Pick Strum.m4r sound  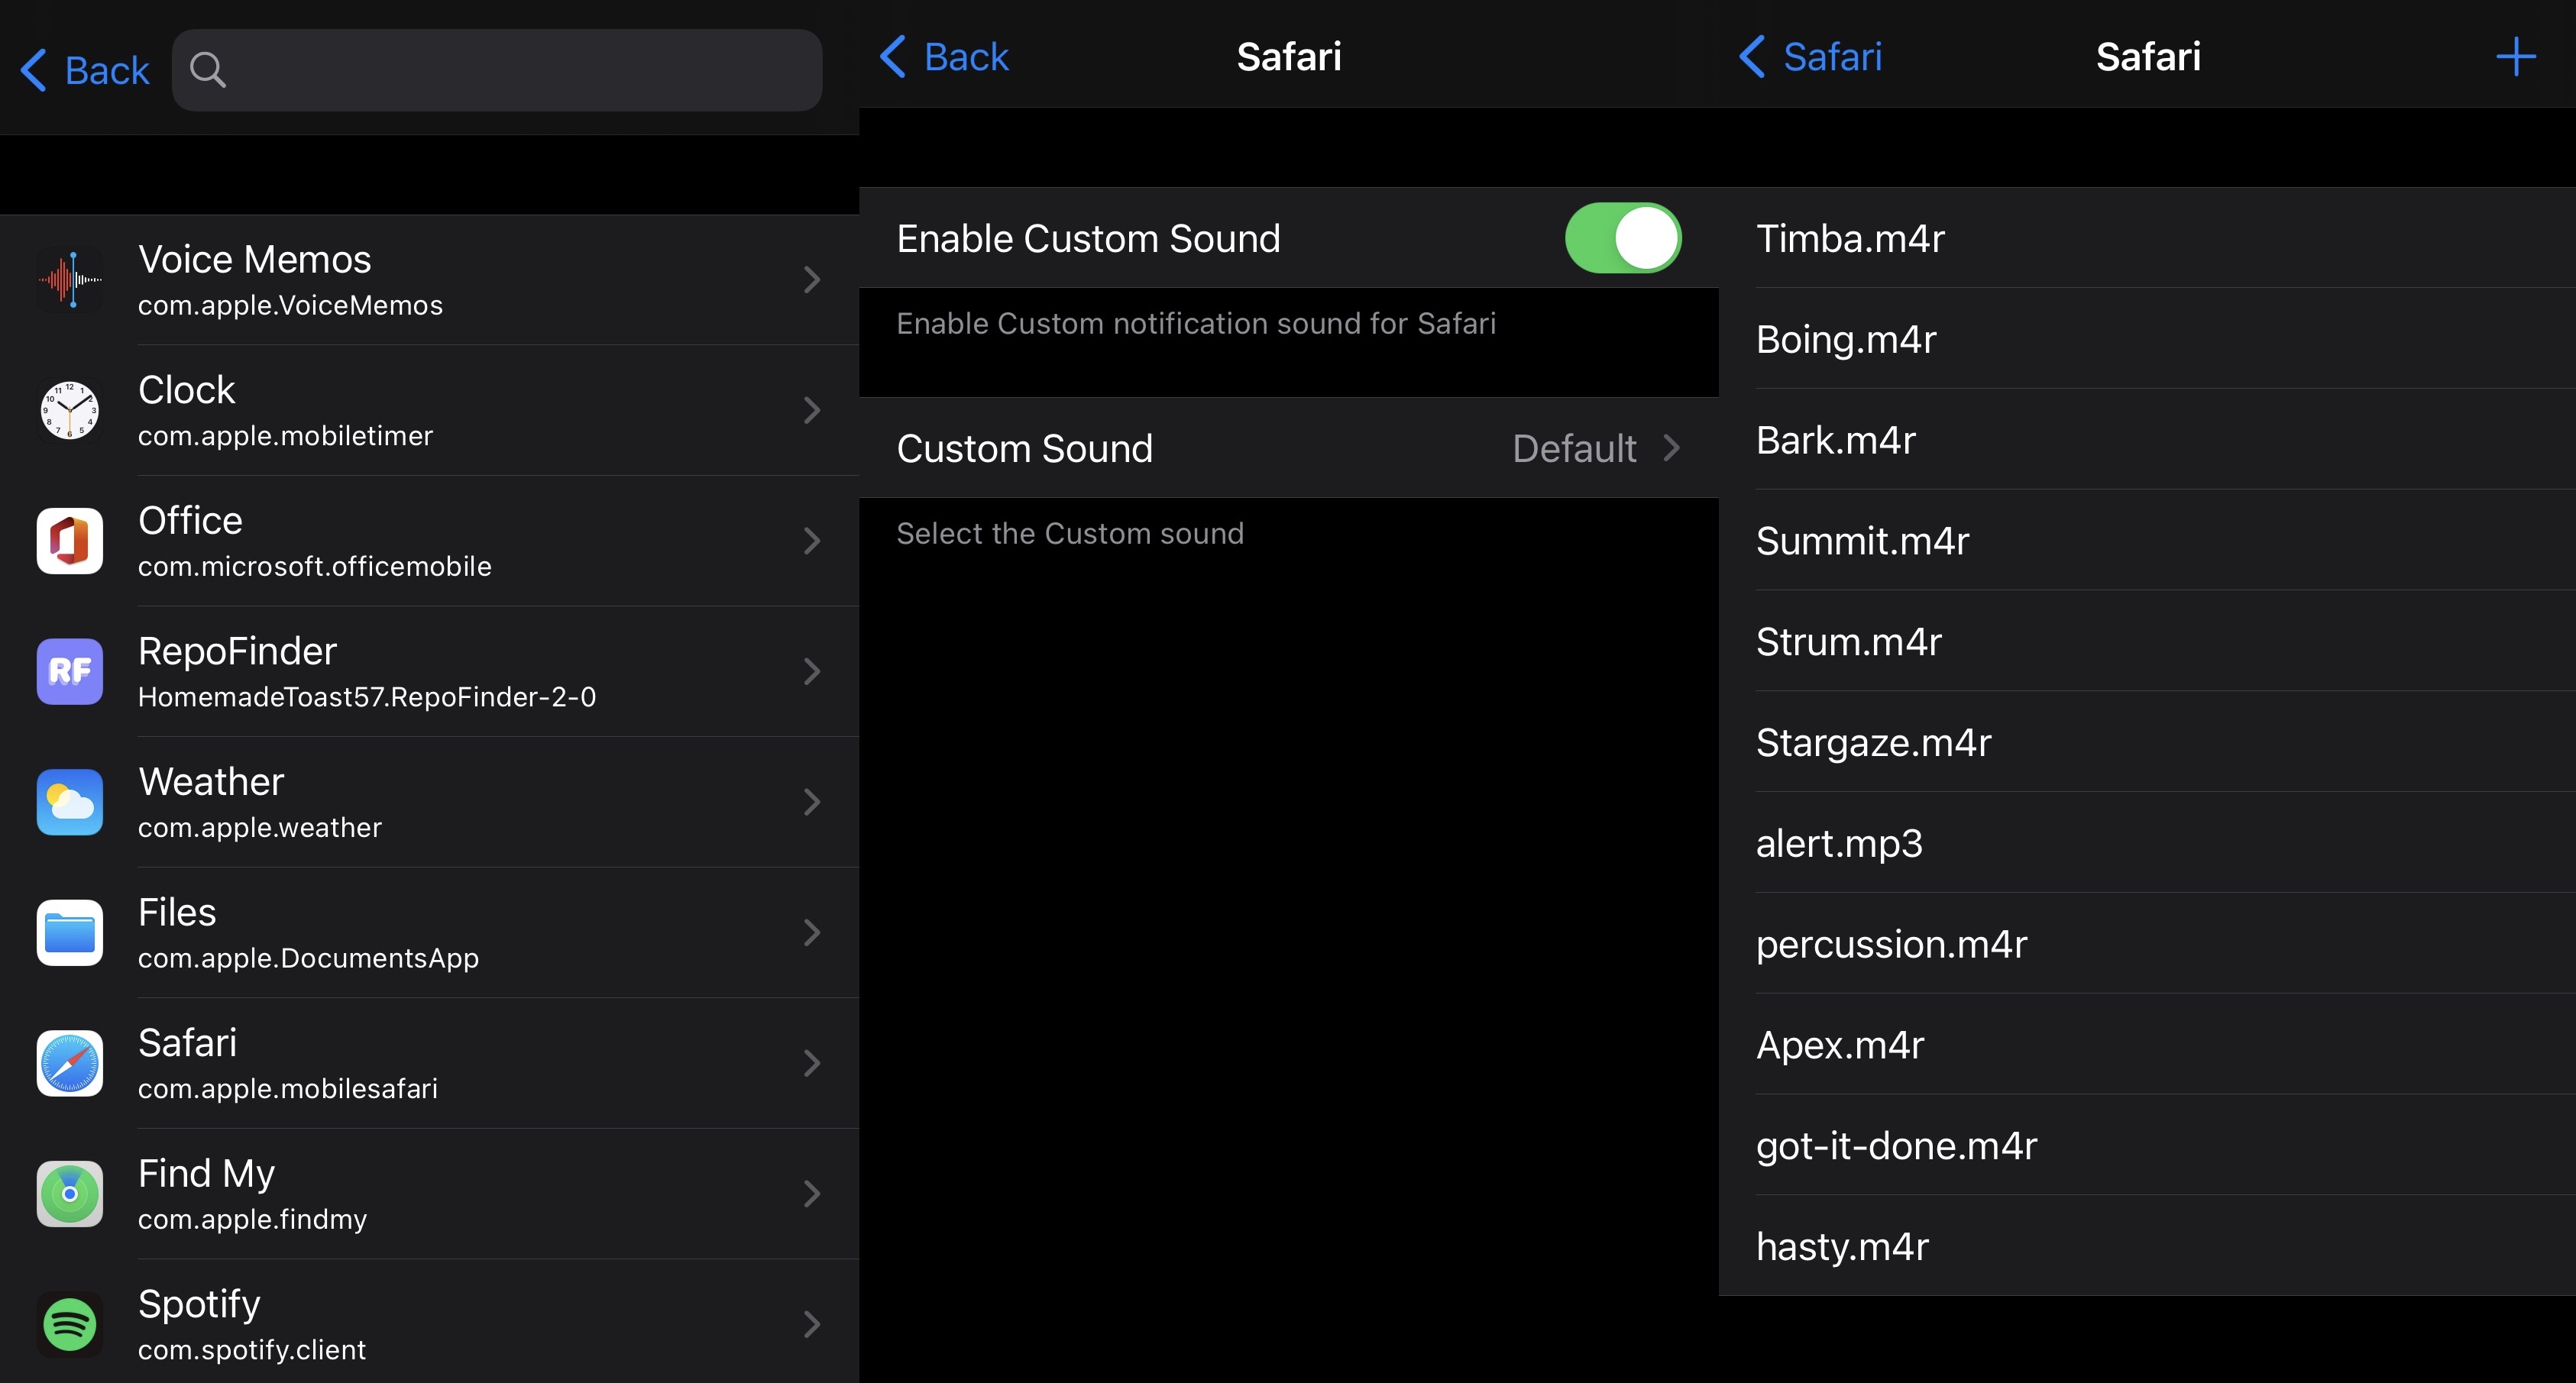coord(2147,641)
